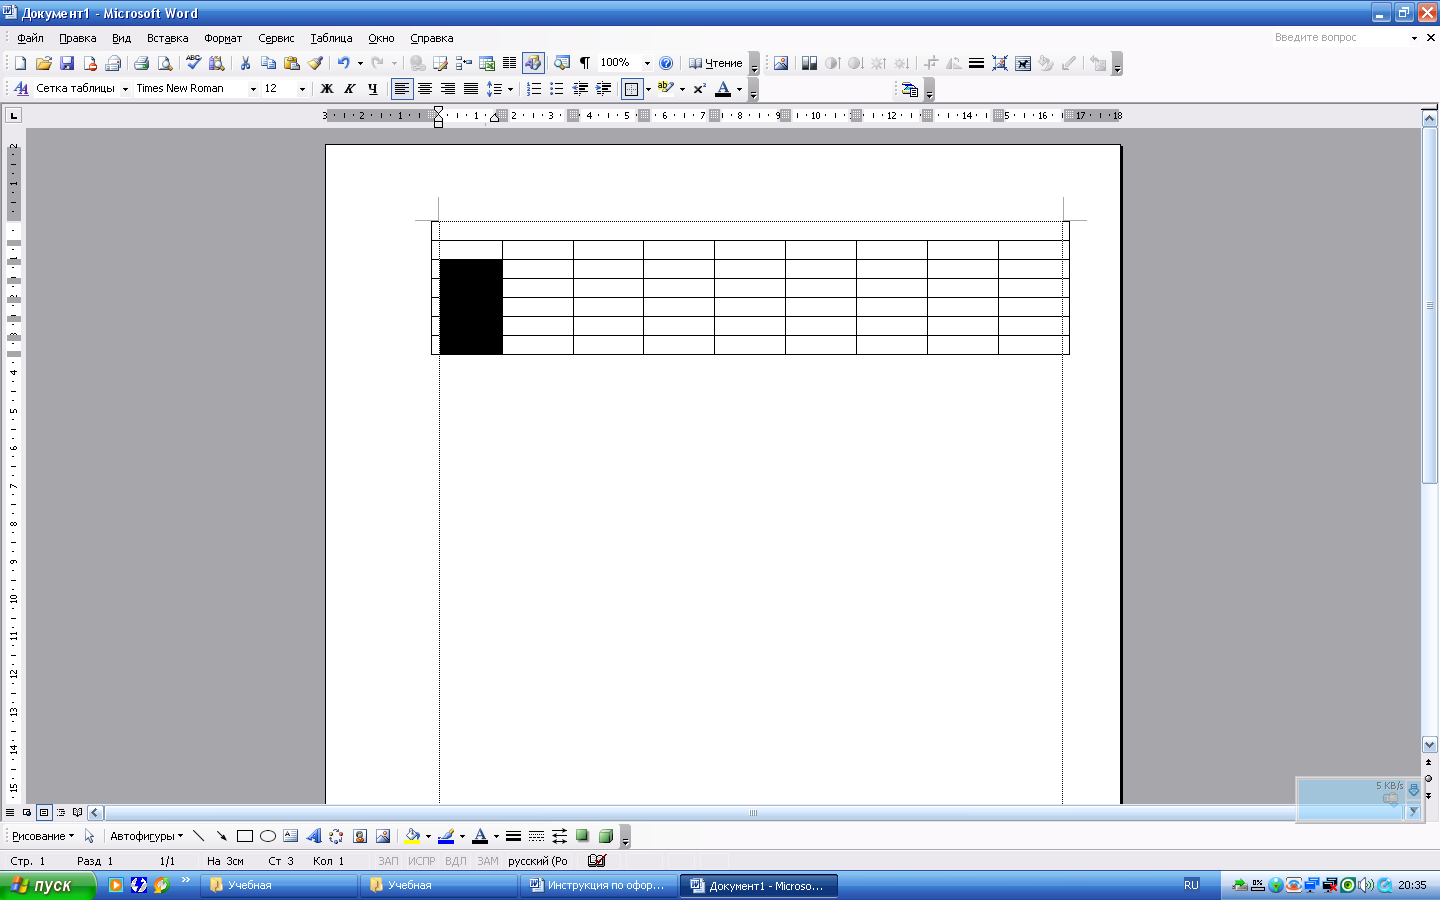Viewport: 1440px width, 900px height.
Task: Open the Файл menu
Action: (30, 38)
